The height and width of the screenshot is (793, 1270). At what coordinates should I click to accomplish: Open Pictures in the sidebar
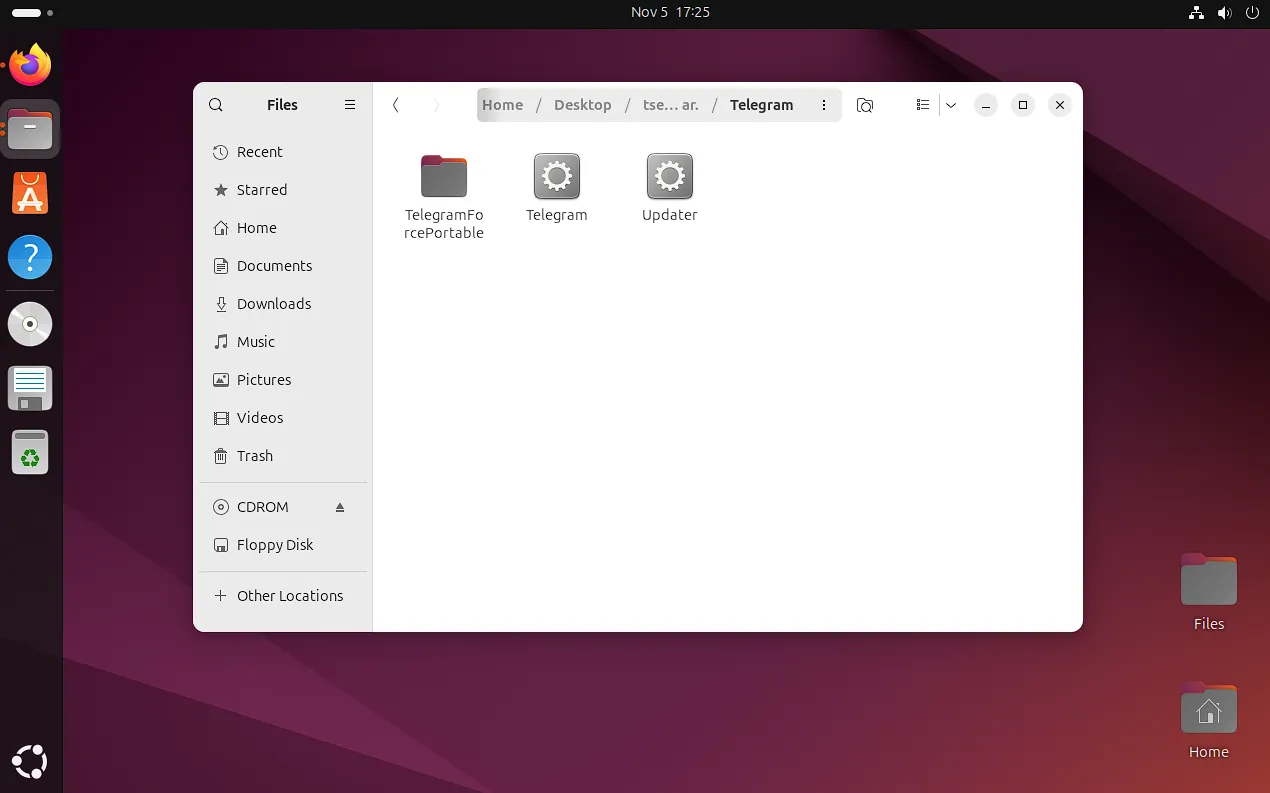pyautogui.click(x=283, y=380)
